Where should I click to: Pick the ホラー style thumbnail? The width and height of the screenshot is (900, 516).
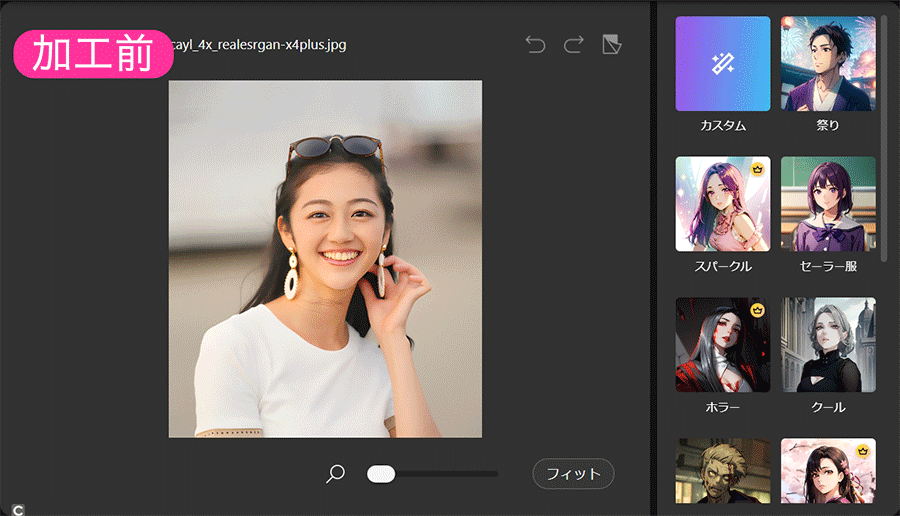click(722, 344)
